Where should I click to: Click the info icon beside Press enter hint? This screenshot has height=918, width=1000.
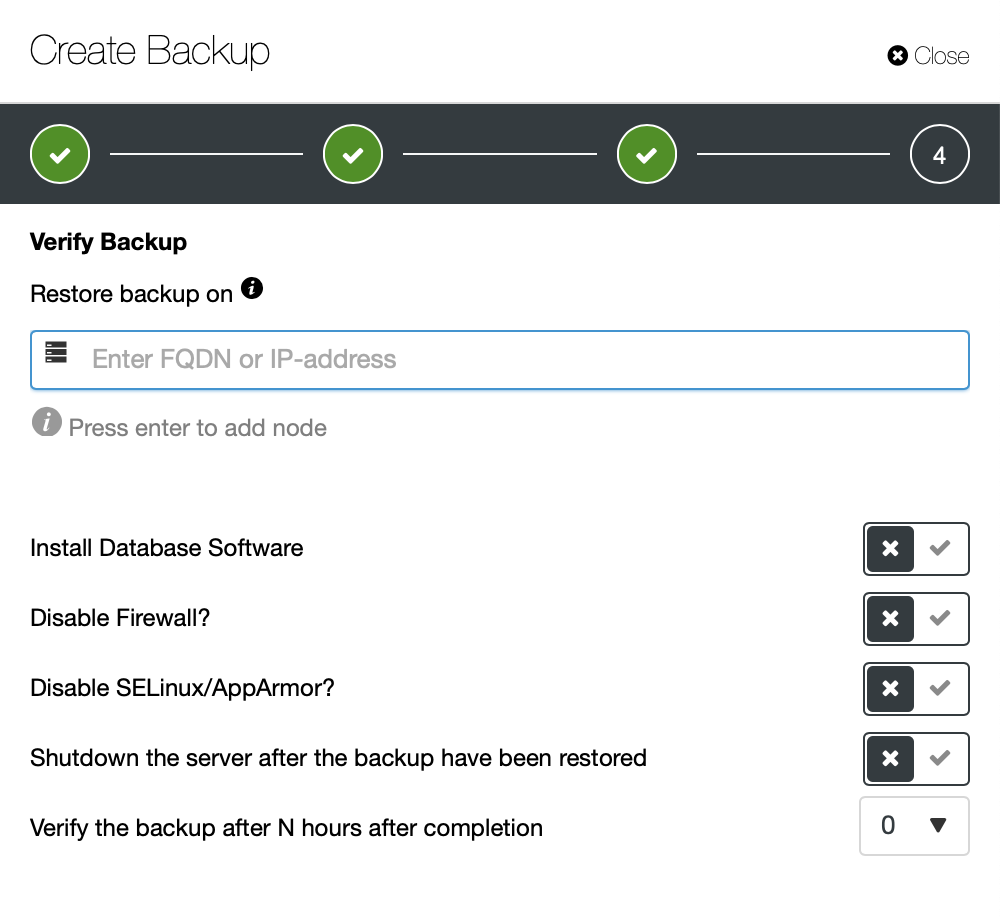(47, 422)
